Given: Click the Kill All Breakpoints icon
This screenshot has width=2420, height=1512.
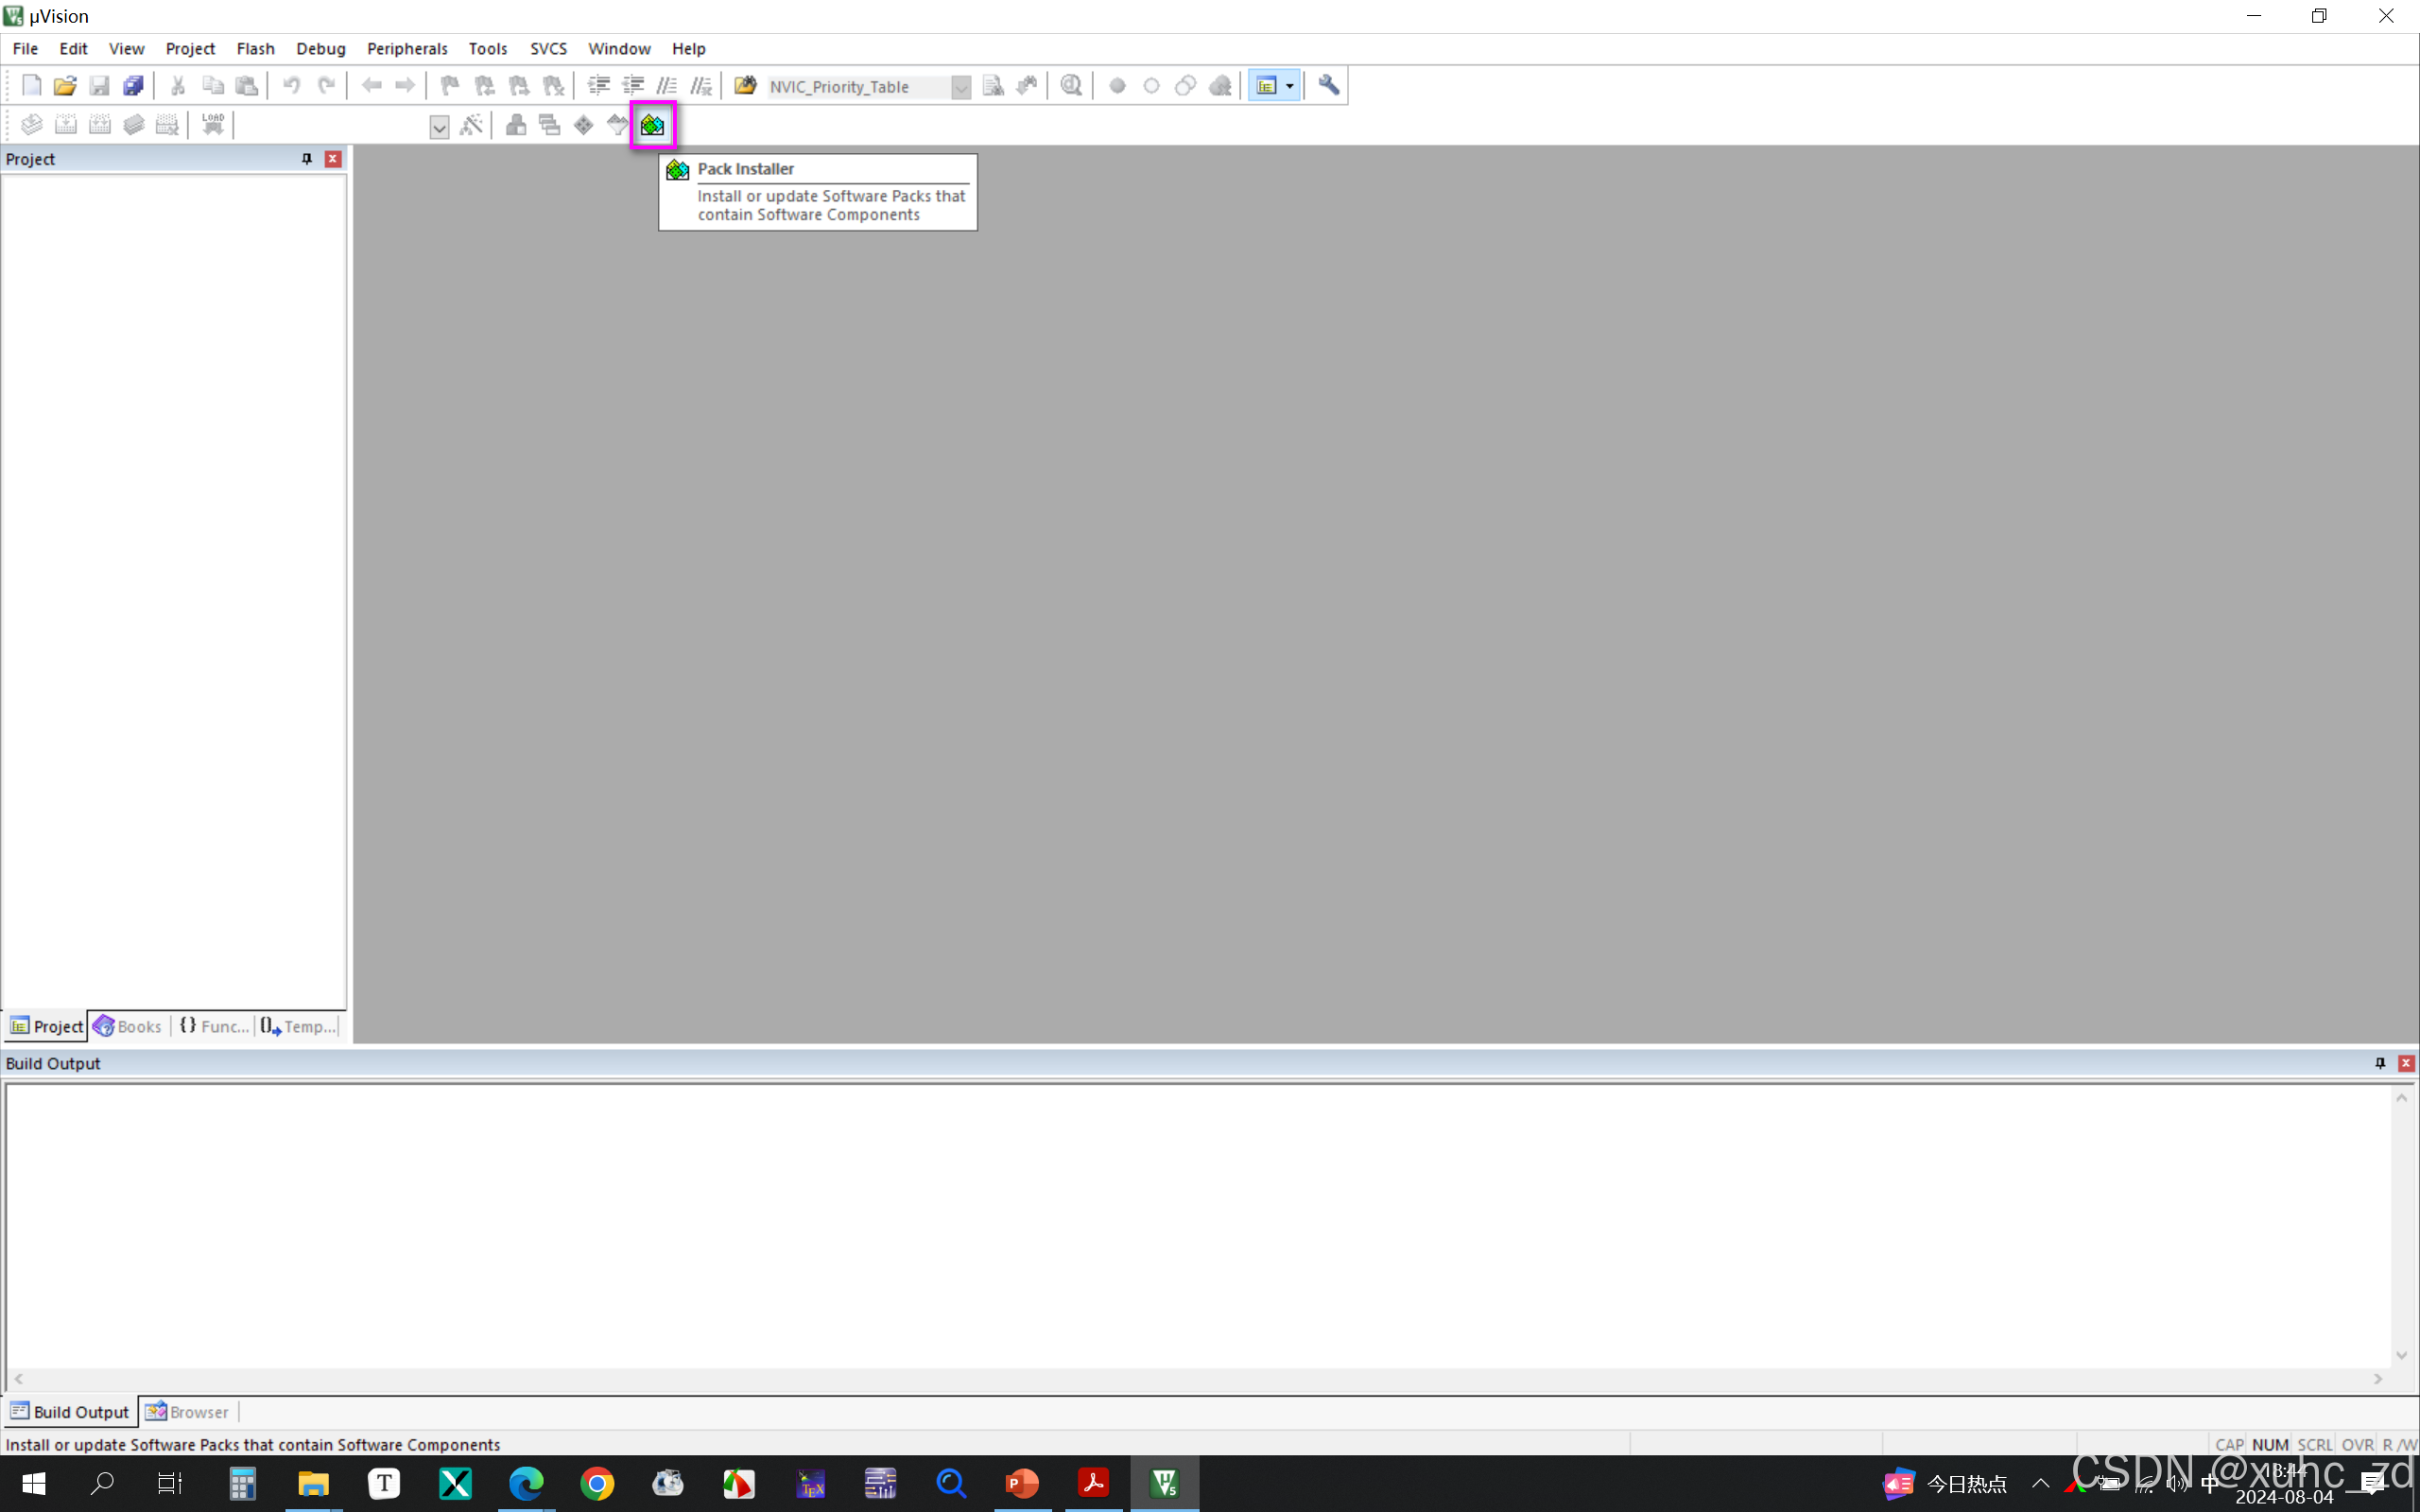Looking at the screenshot, I should (1220, 86).
